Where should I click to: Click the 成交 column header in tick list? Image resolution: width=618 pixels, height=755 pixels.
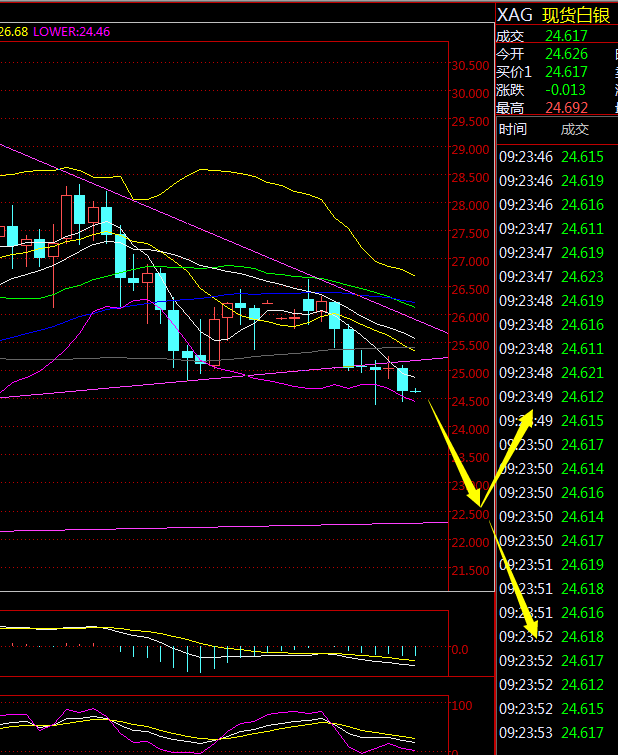coord(574,129)
